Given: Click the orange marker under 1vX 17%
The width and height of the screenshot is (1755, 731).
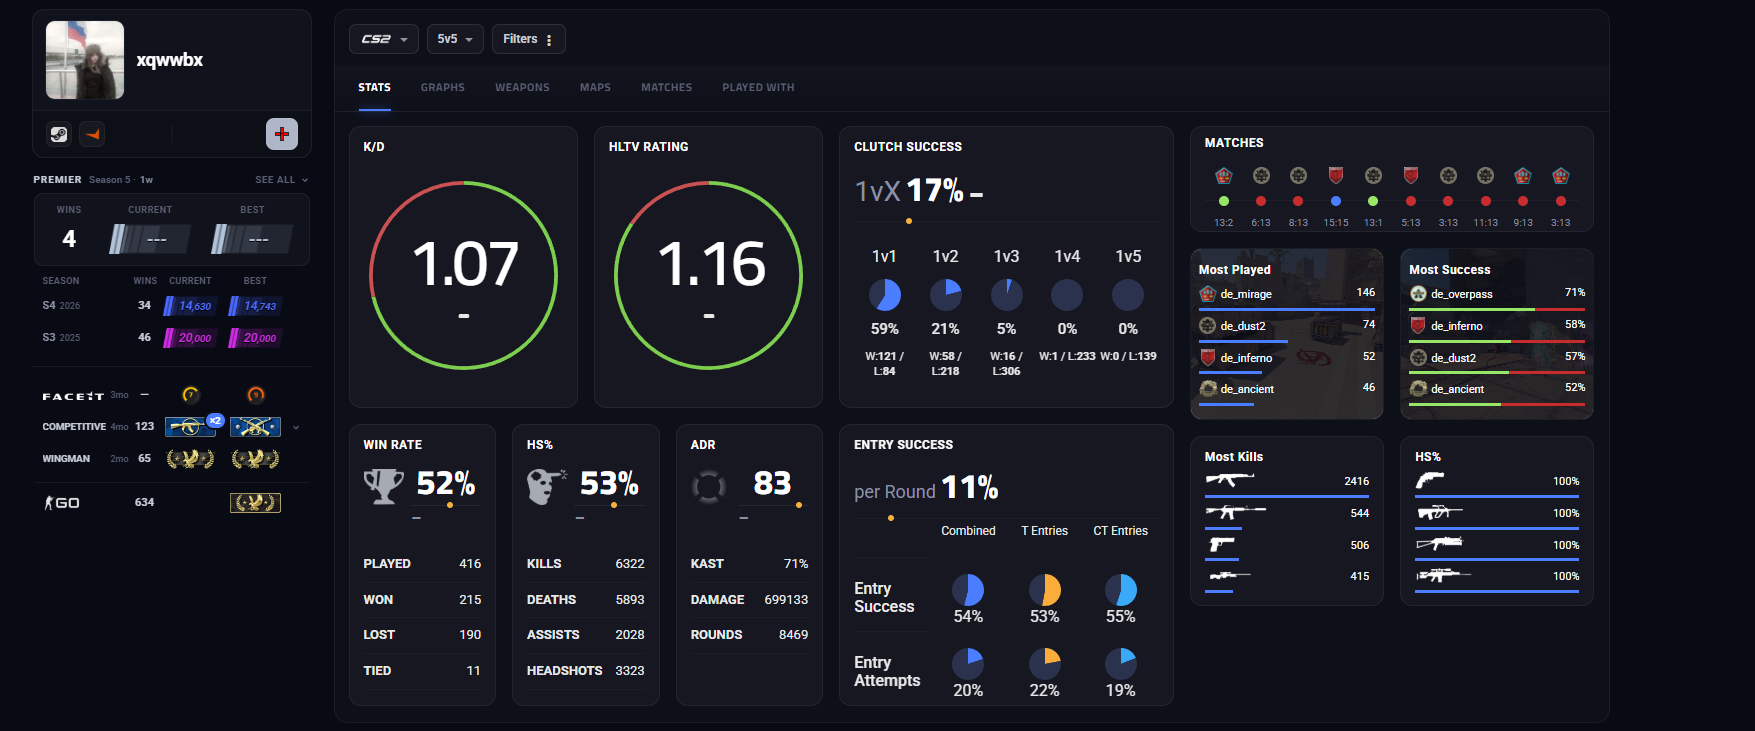Looking at the screenshot, I should pos(909,221).
